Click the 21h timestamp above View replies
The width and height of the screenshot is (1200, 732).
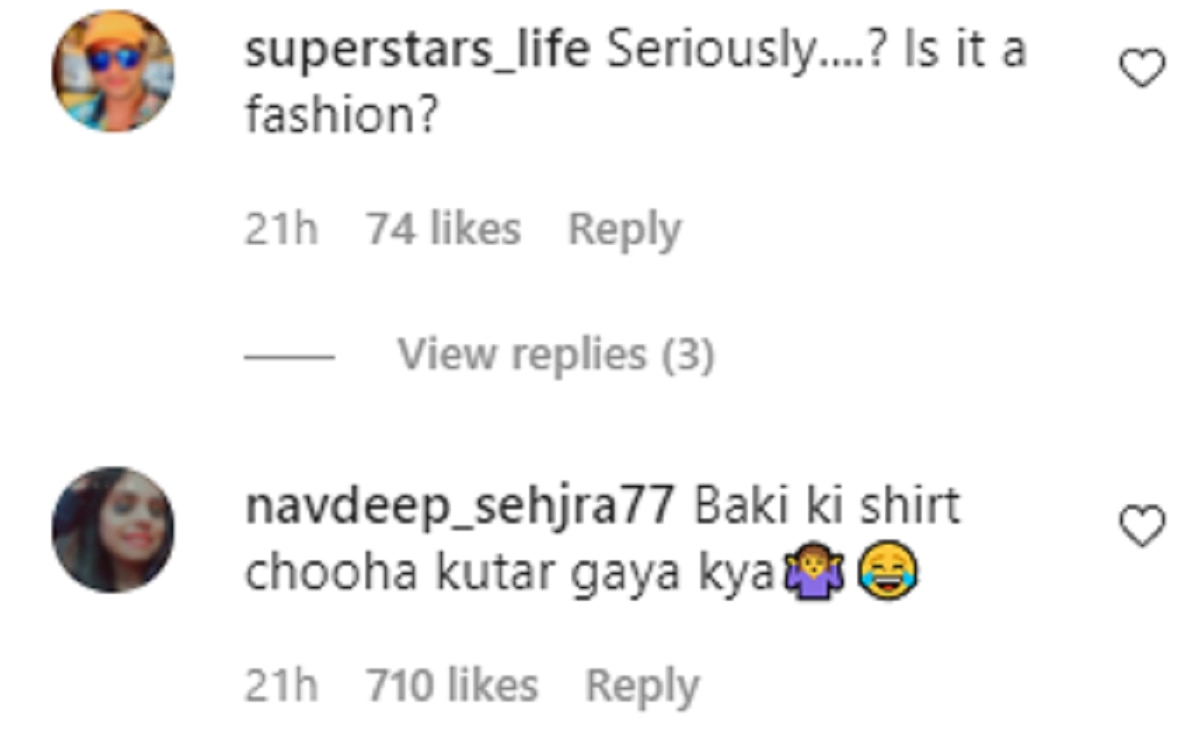(x=281, y=230)
